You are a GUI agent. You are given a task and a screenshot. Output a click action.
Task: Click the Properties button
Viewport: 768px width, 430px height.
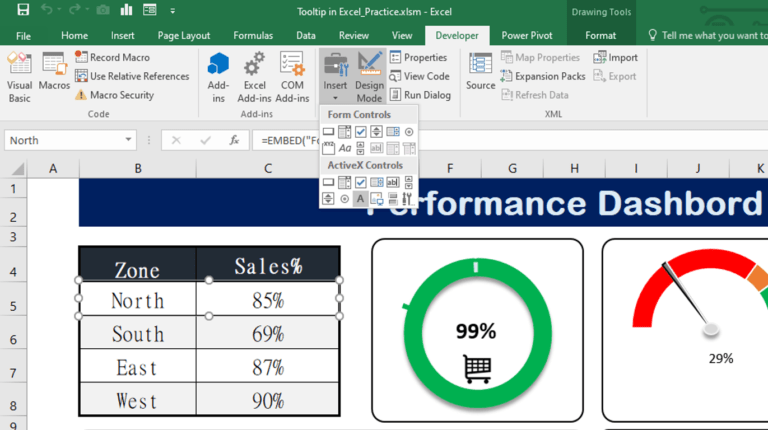point(419,57)
